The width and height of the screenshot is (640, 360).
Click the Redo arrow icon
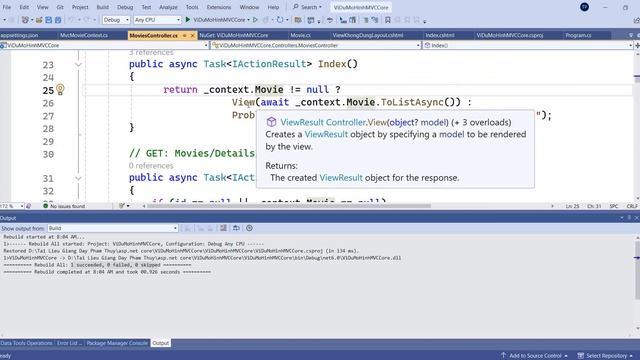(x=87, y=20)
